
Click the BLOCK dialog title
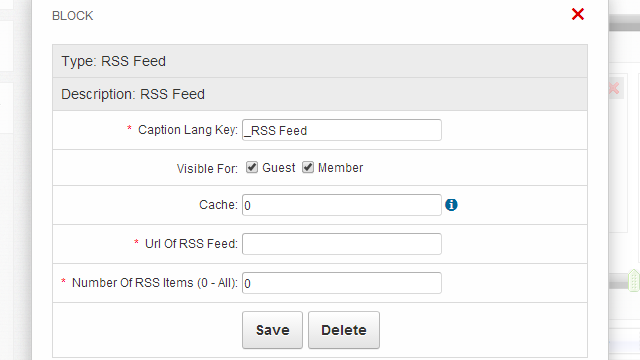[x=73, y=16]
